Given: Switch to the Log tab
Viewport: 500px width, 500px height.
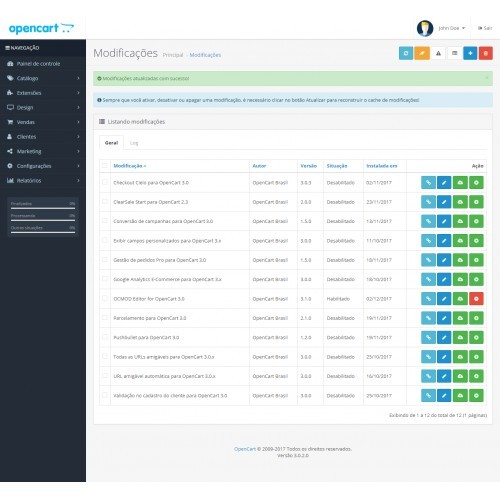Looking at the screenshot, I should click(x=134, y=143).
